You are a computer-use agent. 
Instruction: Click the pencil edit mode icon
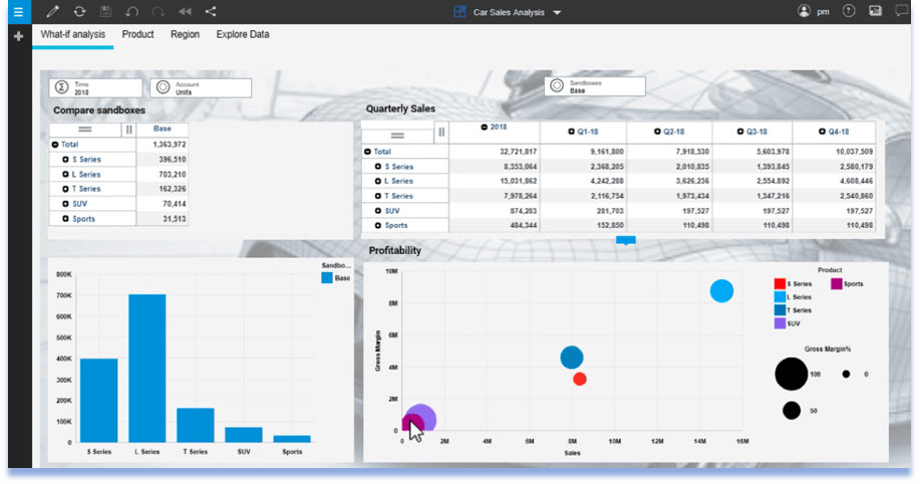coord(53,12)
